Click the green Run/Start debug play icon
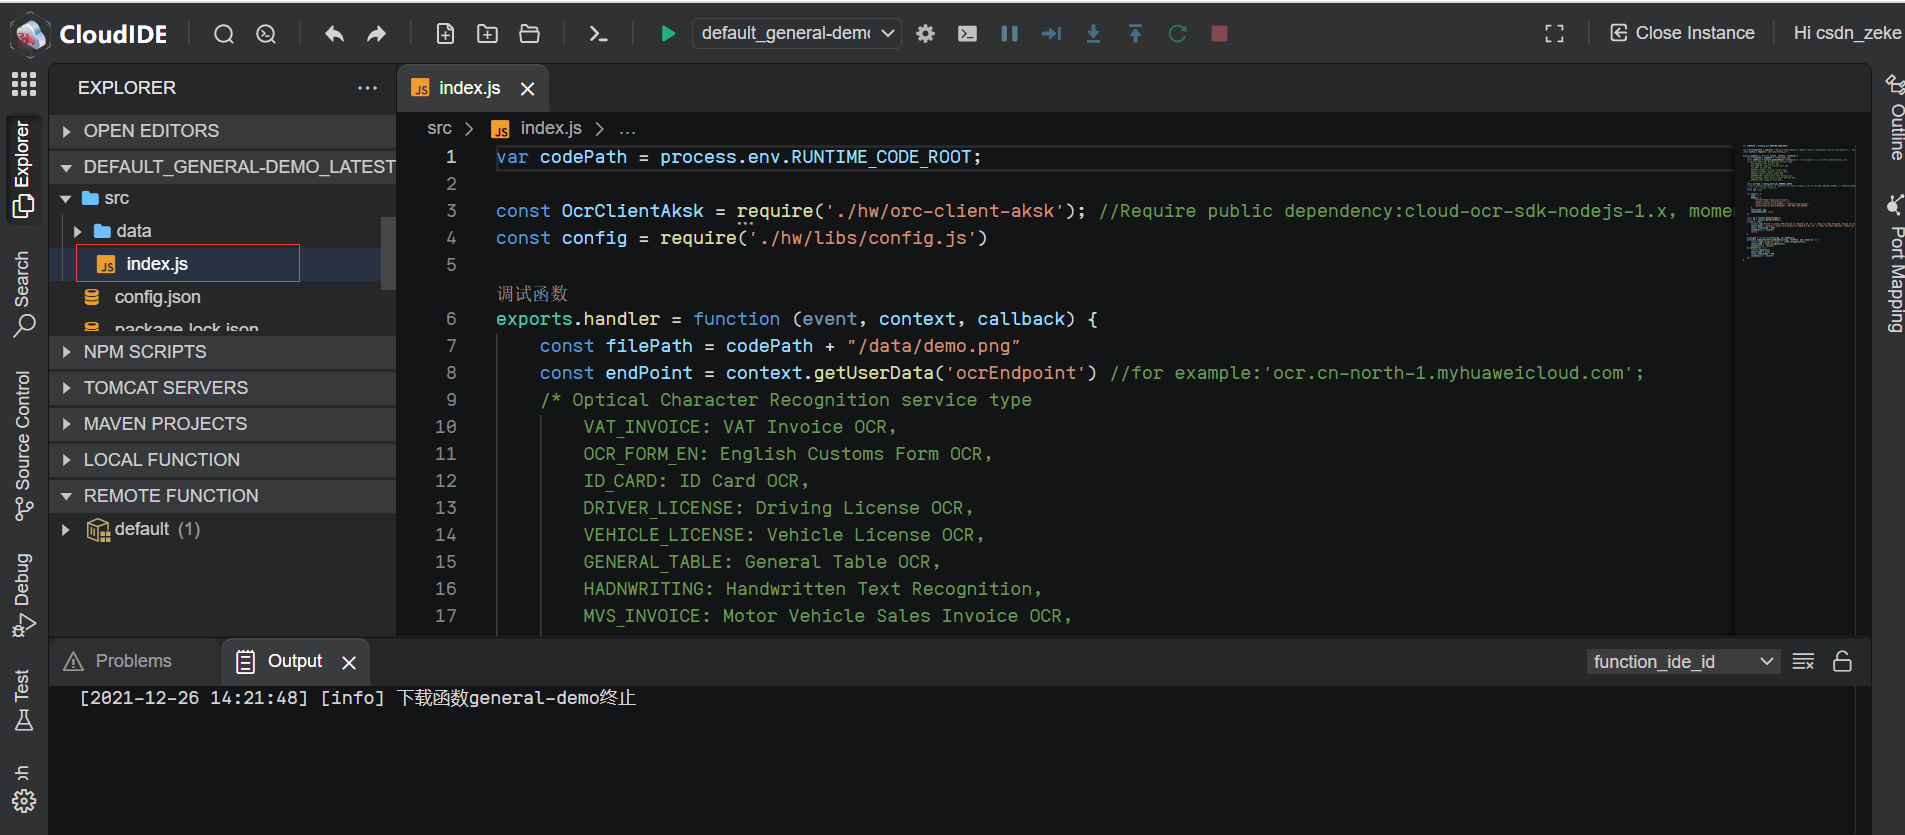 [x=667, y=34]
